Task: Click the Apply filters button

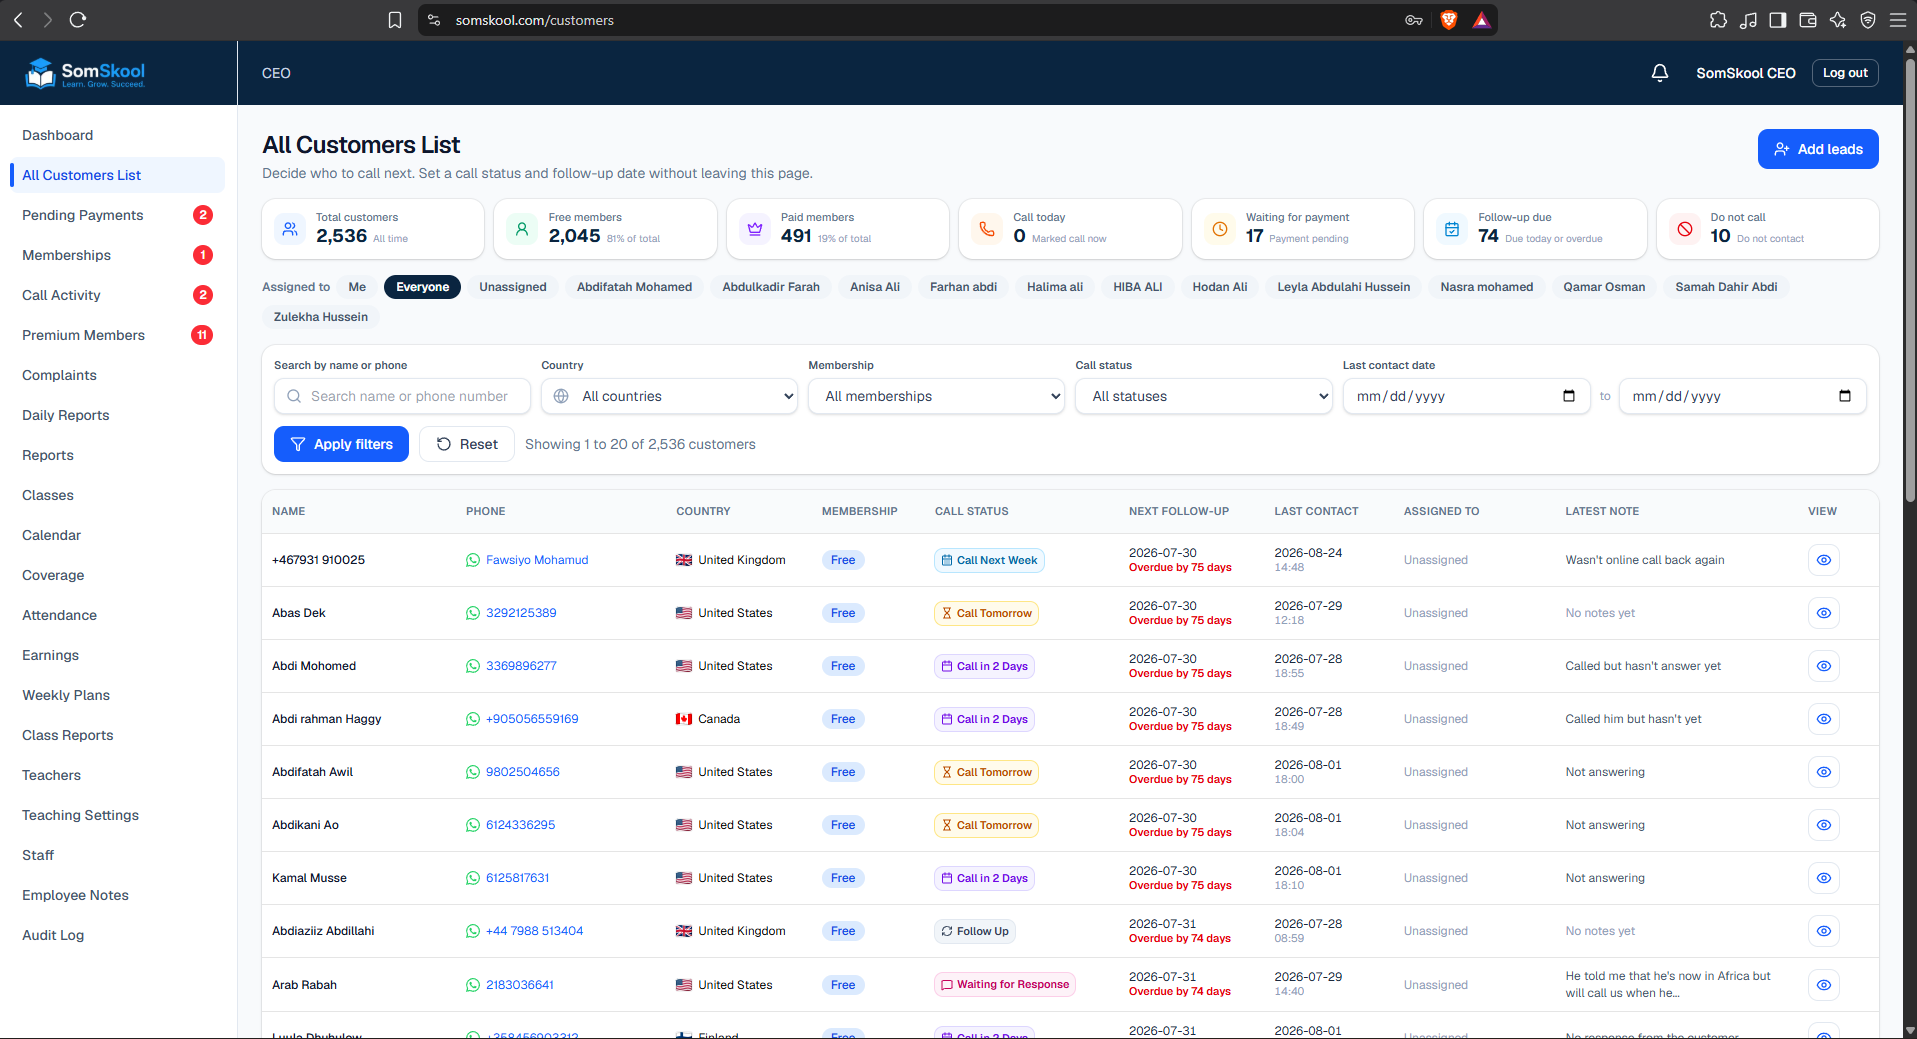Action: coord(341,444)
